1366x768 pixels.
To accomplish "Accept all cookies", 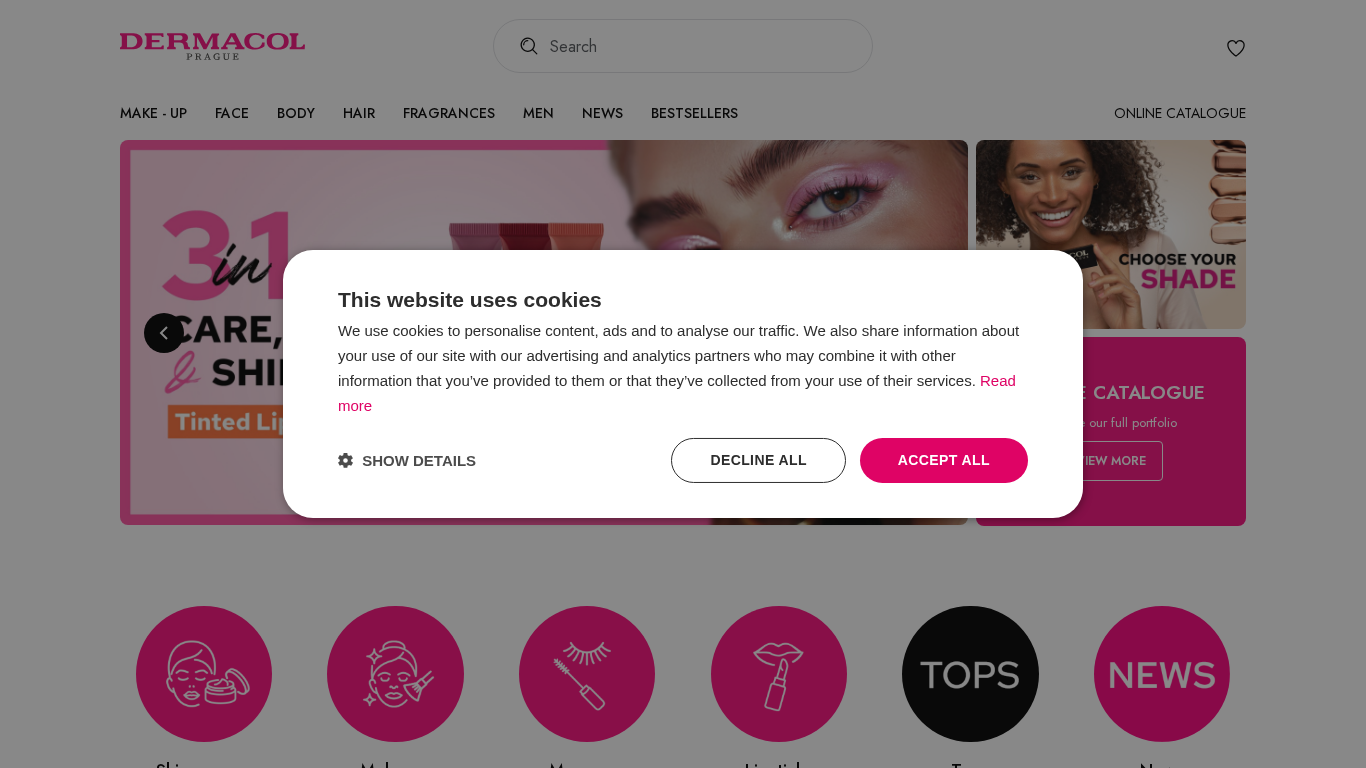I will (944, 460).
